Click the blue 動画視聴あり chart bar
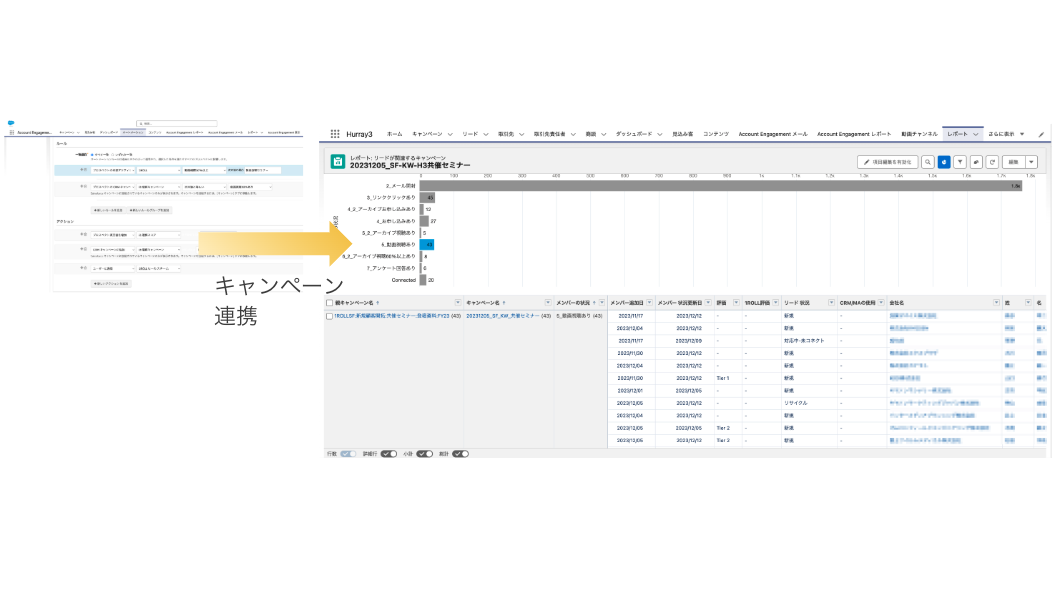This screenshot has width=1053, height=594. 426,244
